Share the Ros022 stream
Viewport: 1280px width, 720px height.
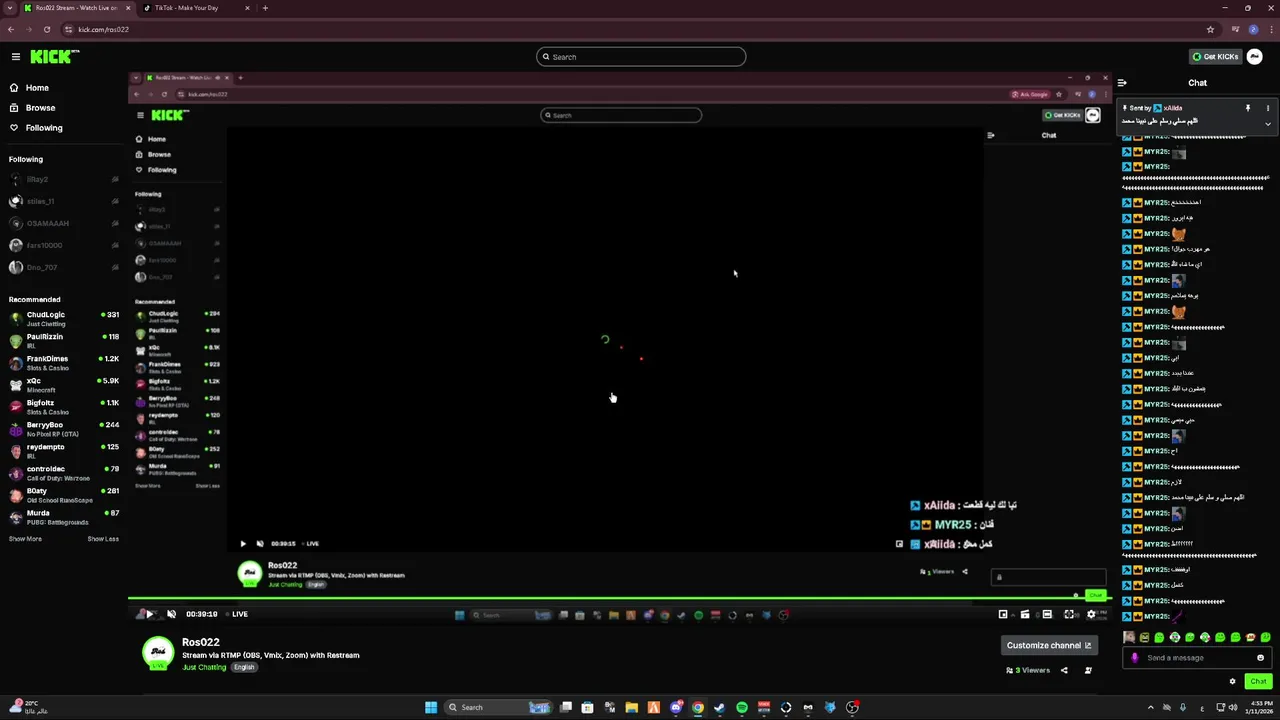[x=1064, y=671]
